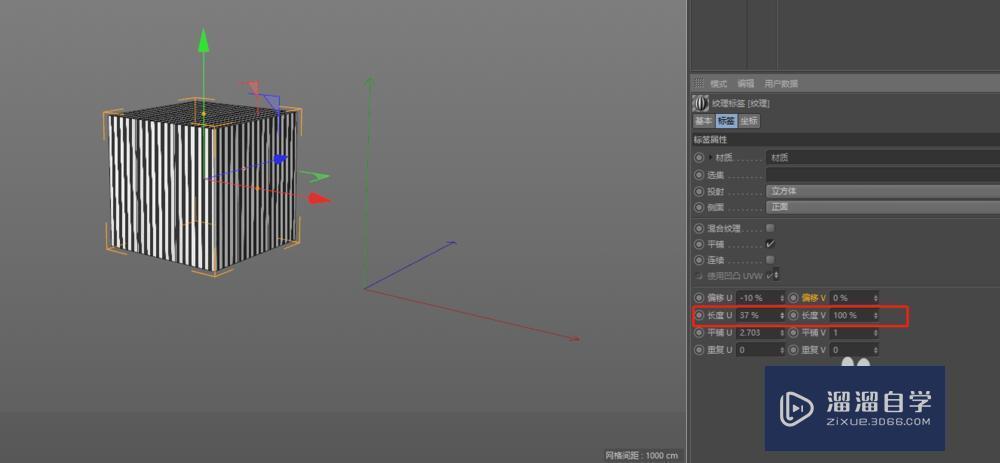Toggle the 连续 seamless checkbox
The height and width of the screenshot is (463, 1000).
[770, 260]
